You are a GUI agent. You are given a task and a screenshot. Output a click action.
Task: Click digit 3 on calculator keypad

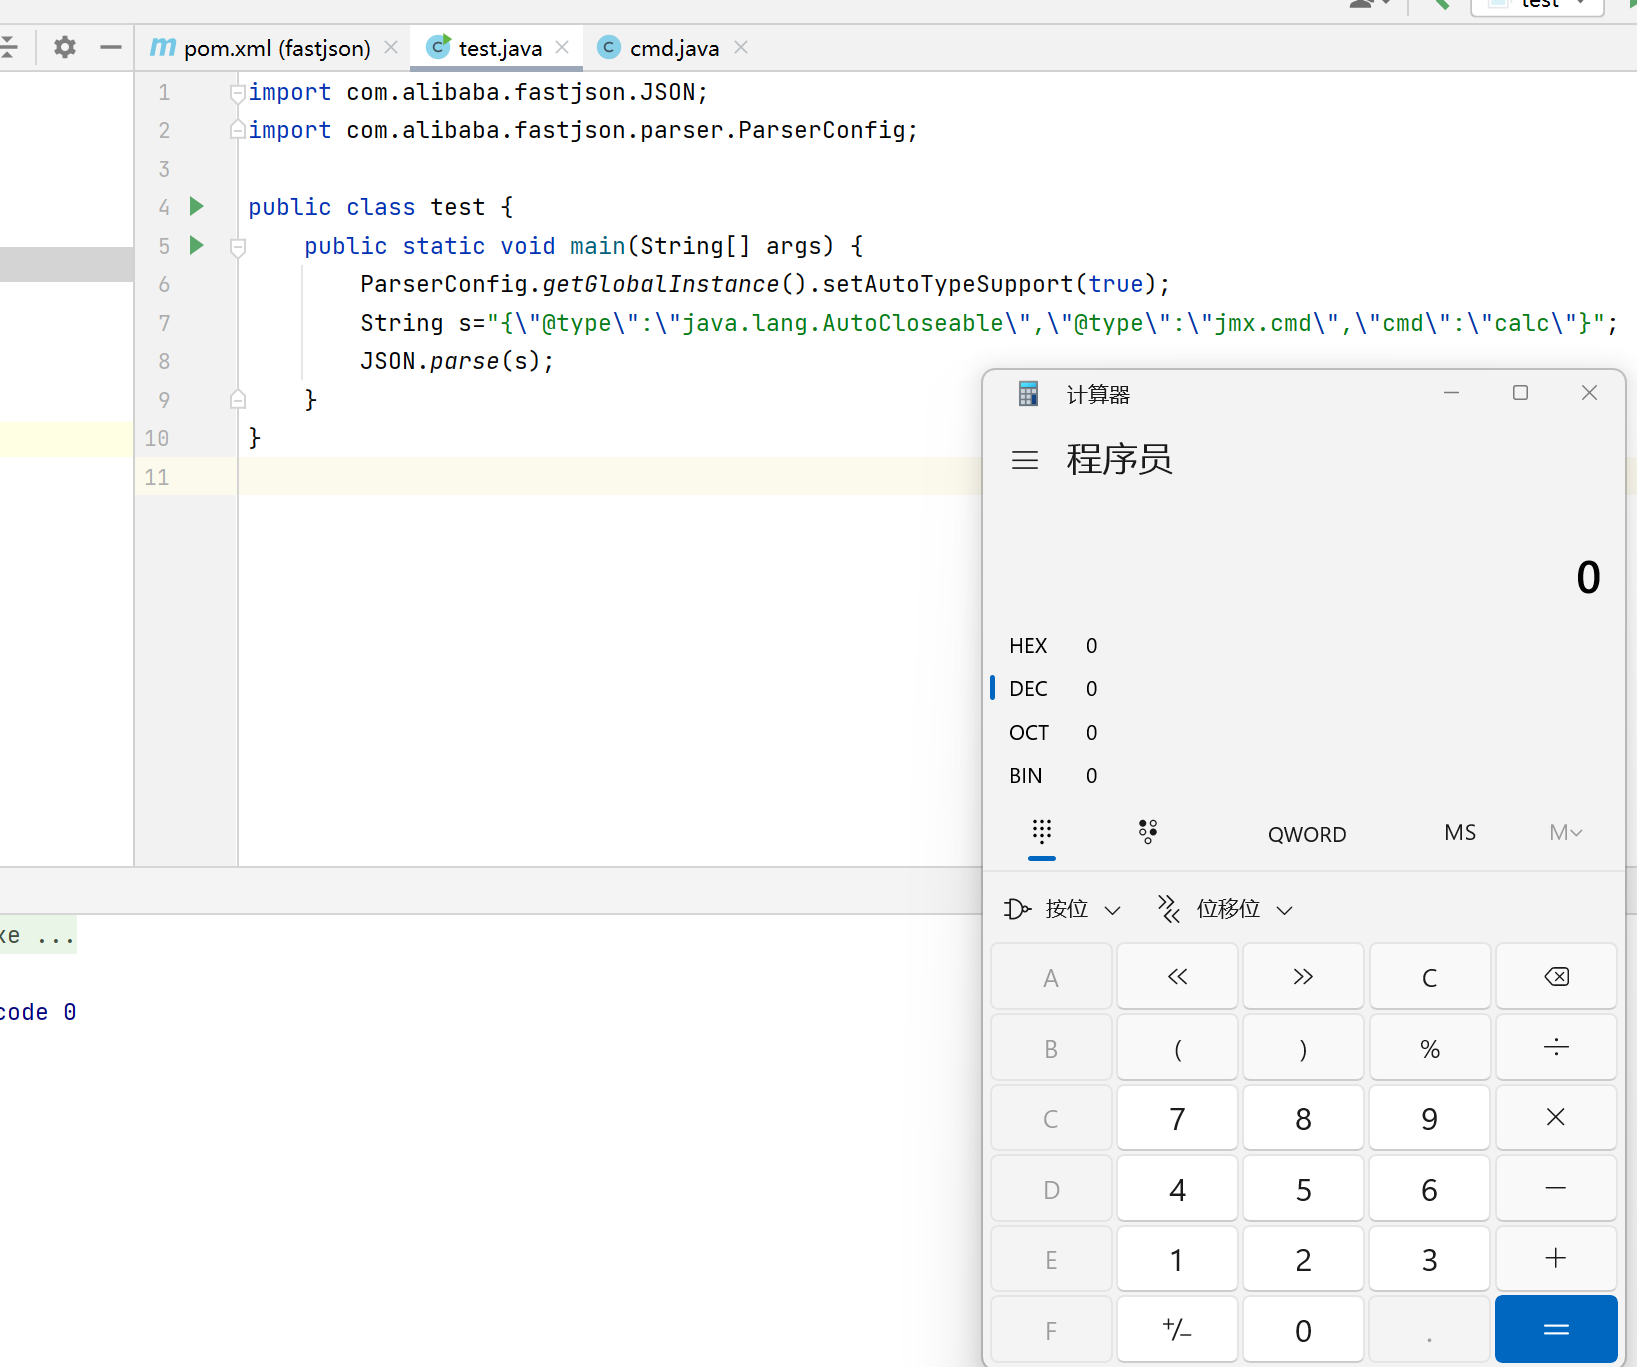click(1430, 1259)
